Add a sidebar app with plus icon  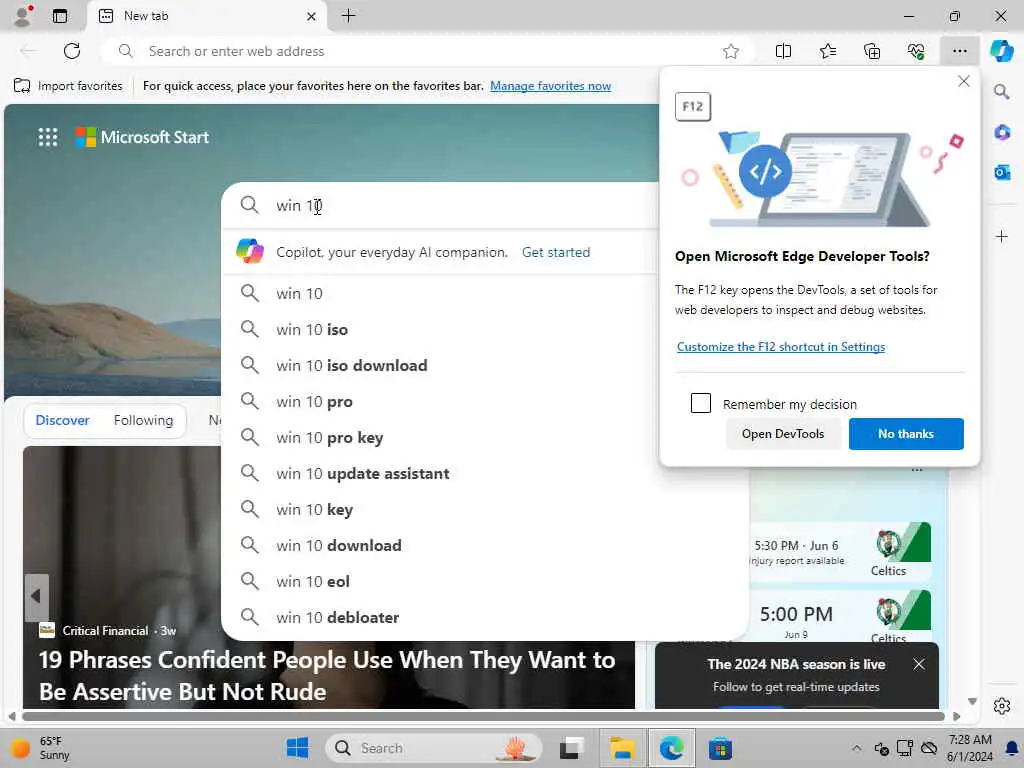click(x=1002, y=236)
